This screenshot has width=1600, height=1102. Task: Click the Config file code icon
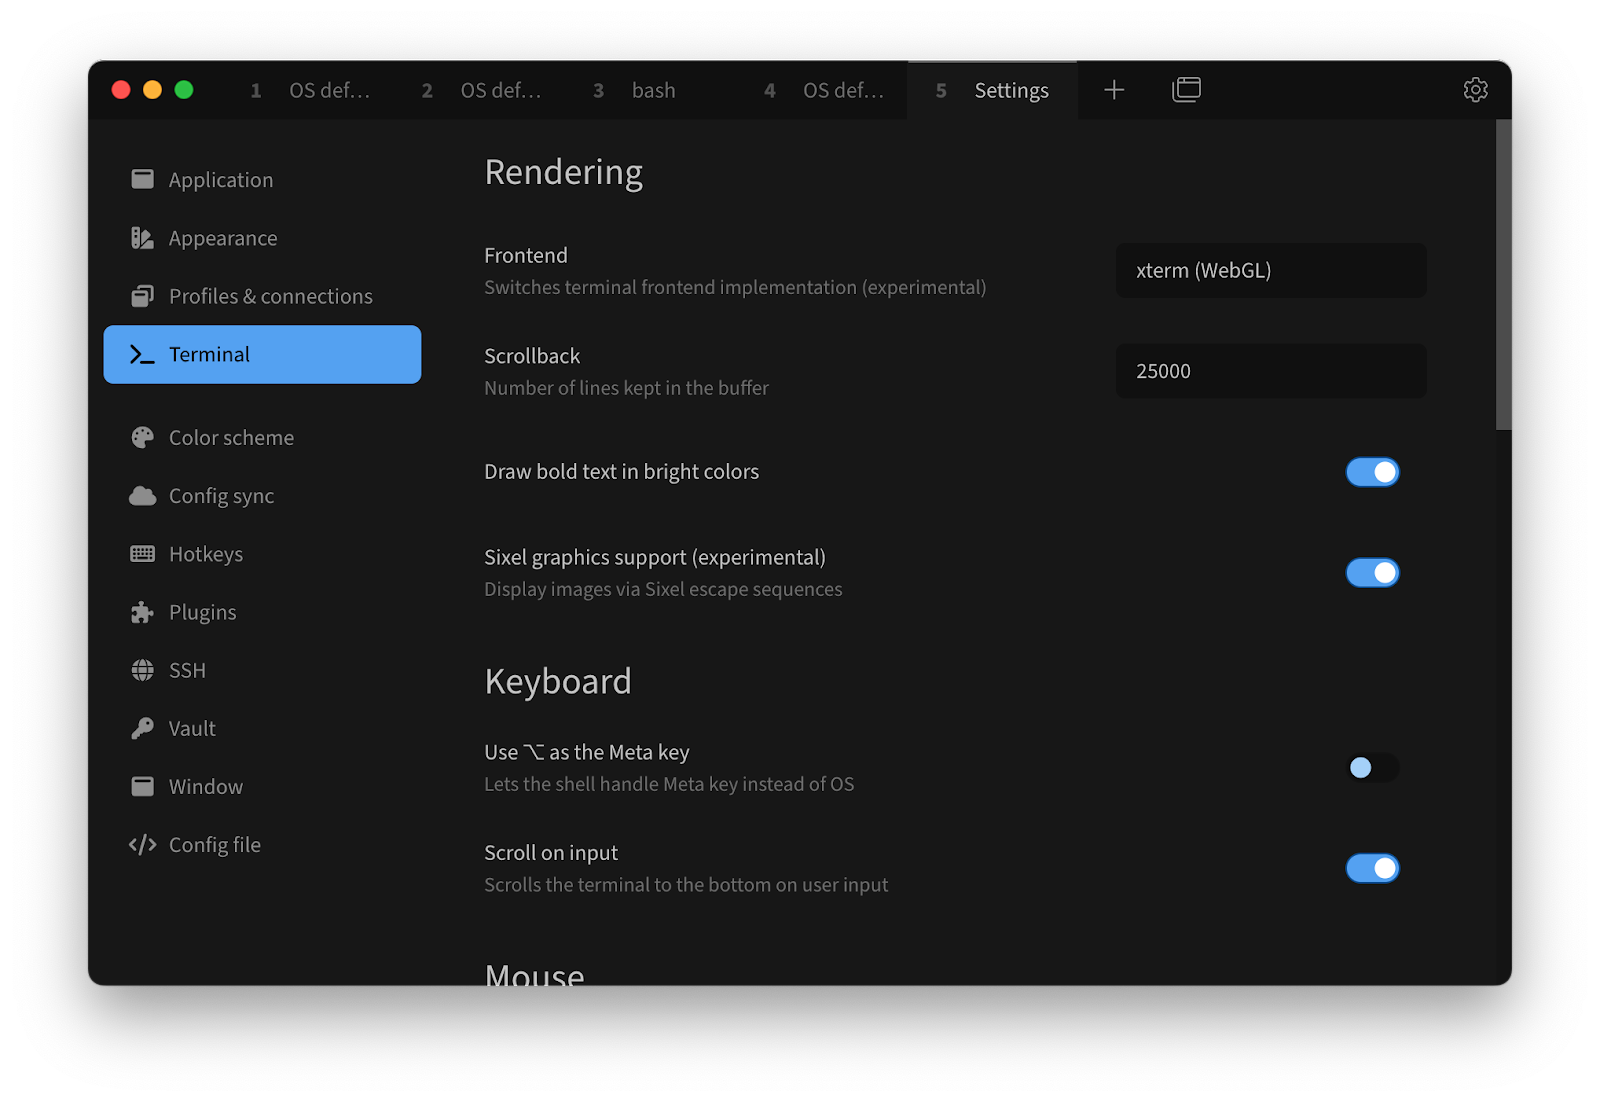click(143, 844)
